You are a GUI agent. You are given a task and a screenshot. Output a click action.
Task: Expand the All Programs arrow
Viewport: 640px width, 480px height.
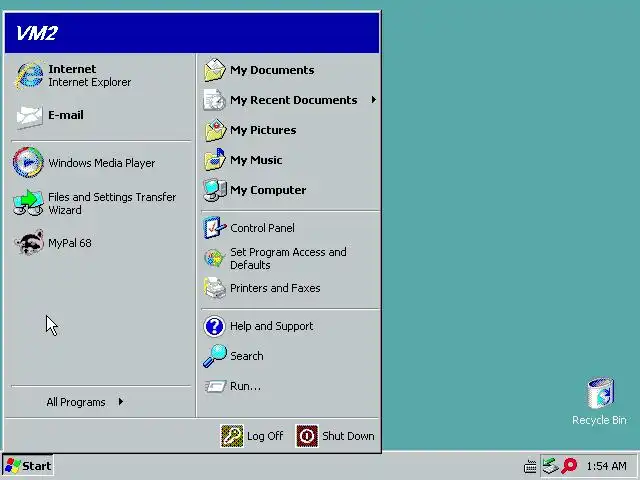coord(121,402)
